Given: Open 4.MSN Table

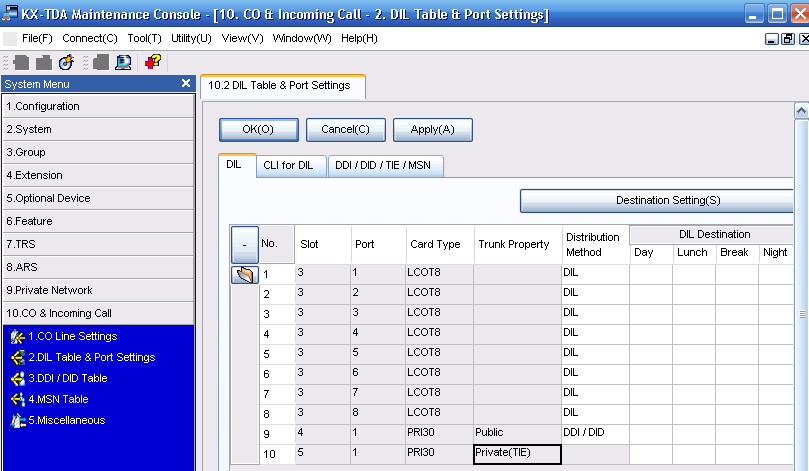Looking at the screenshot, I should pos(58,399).
